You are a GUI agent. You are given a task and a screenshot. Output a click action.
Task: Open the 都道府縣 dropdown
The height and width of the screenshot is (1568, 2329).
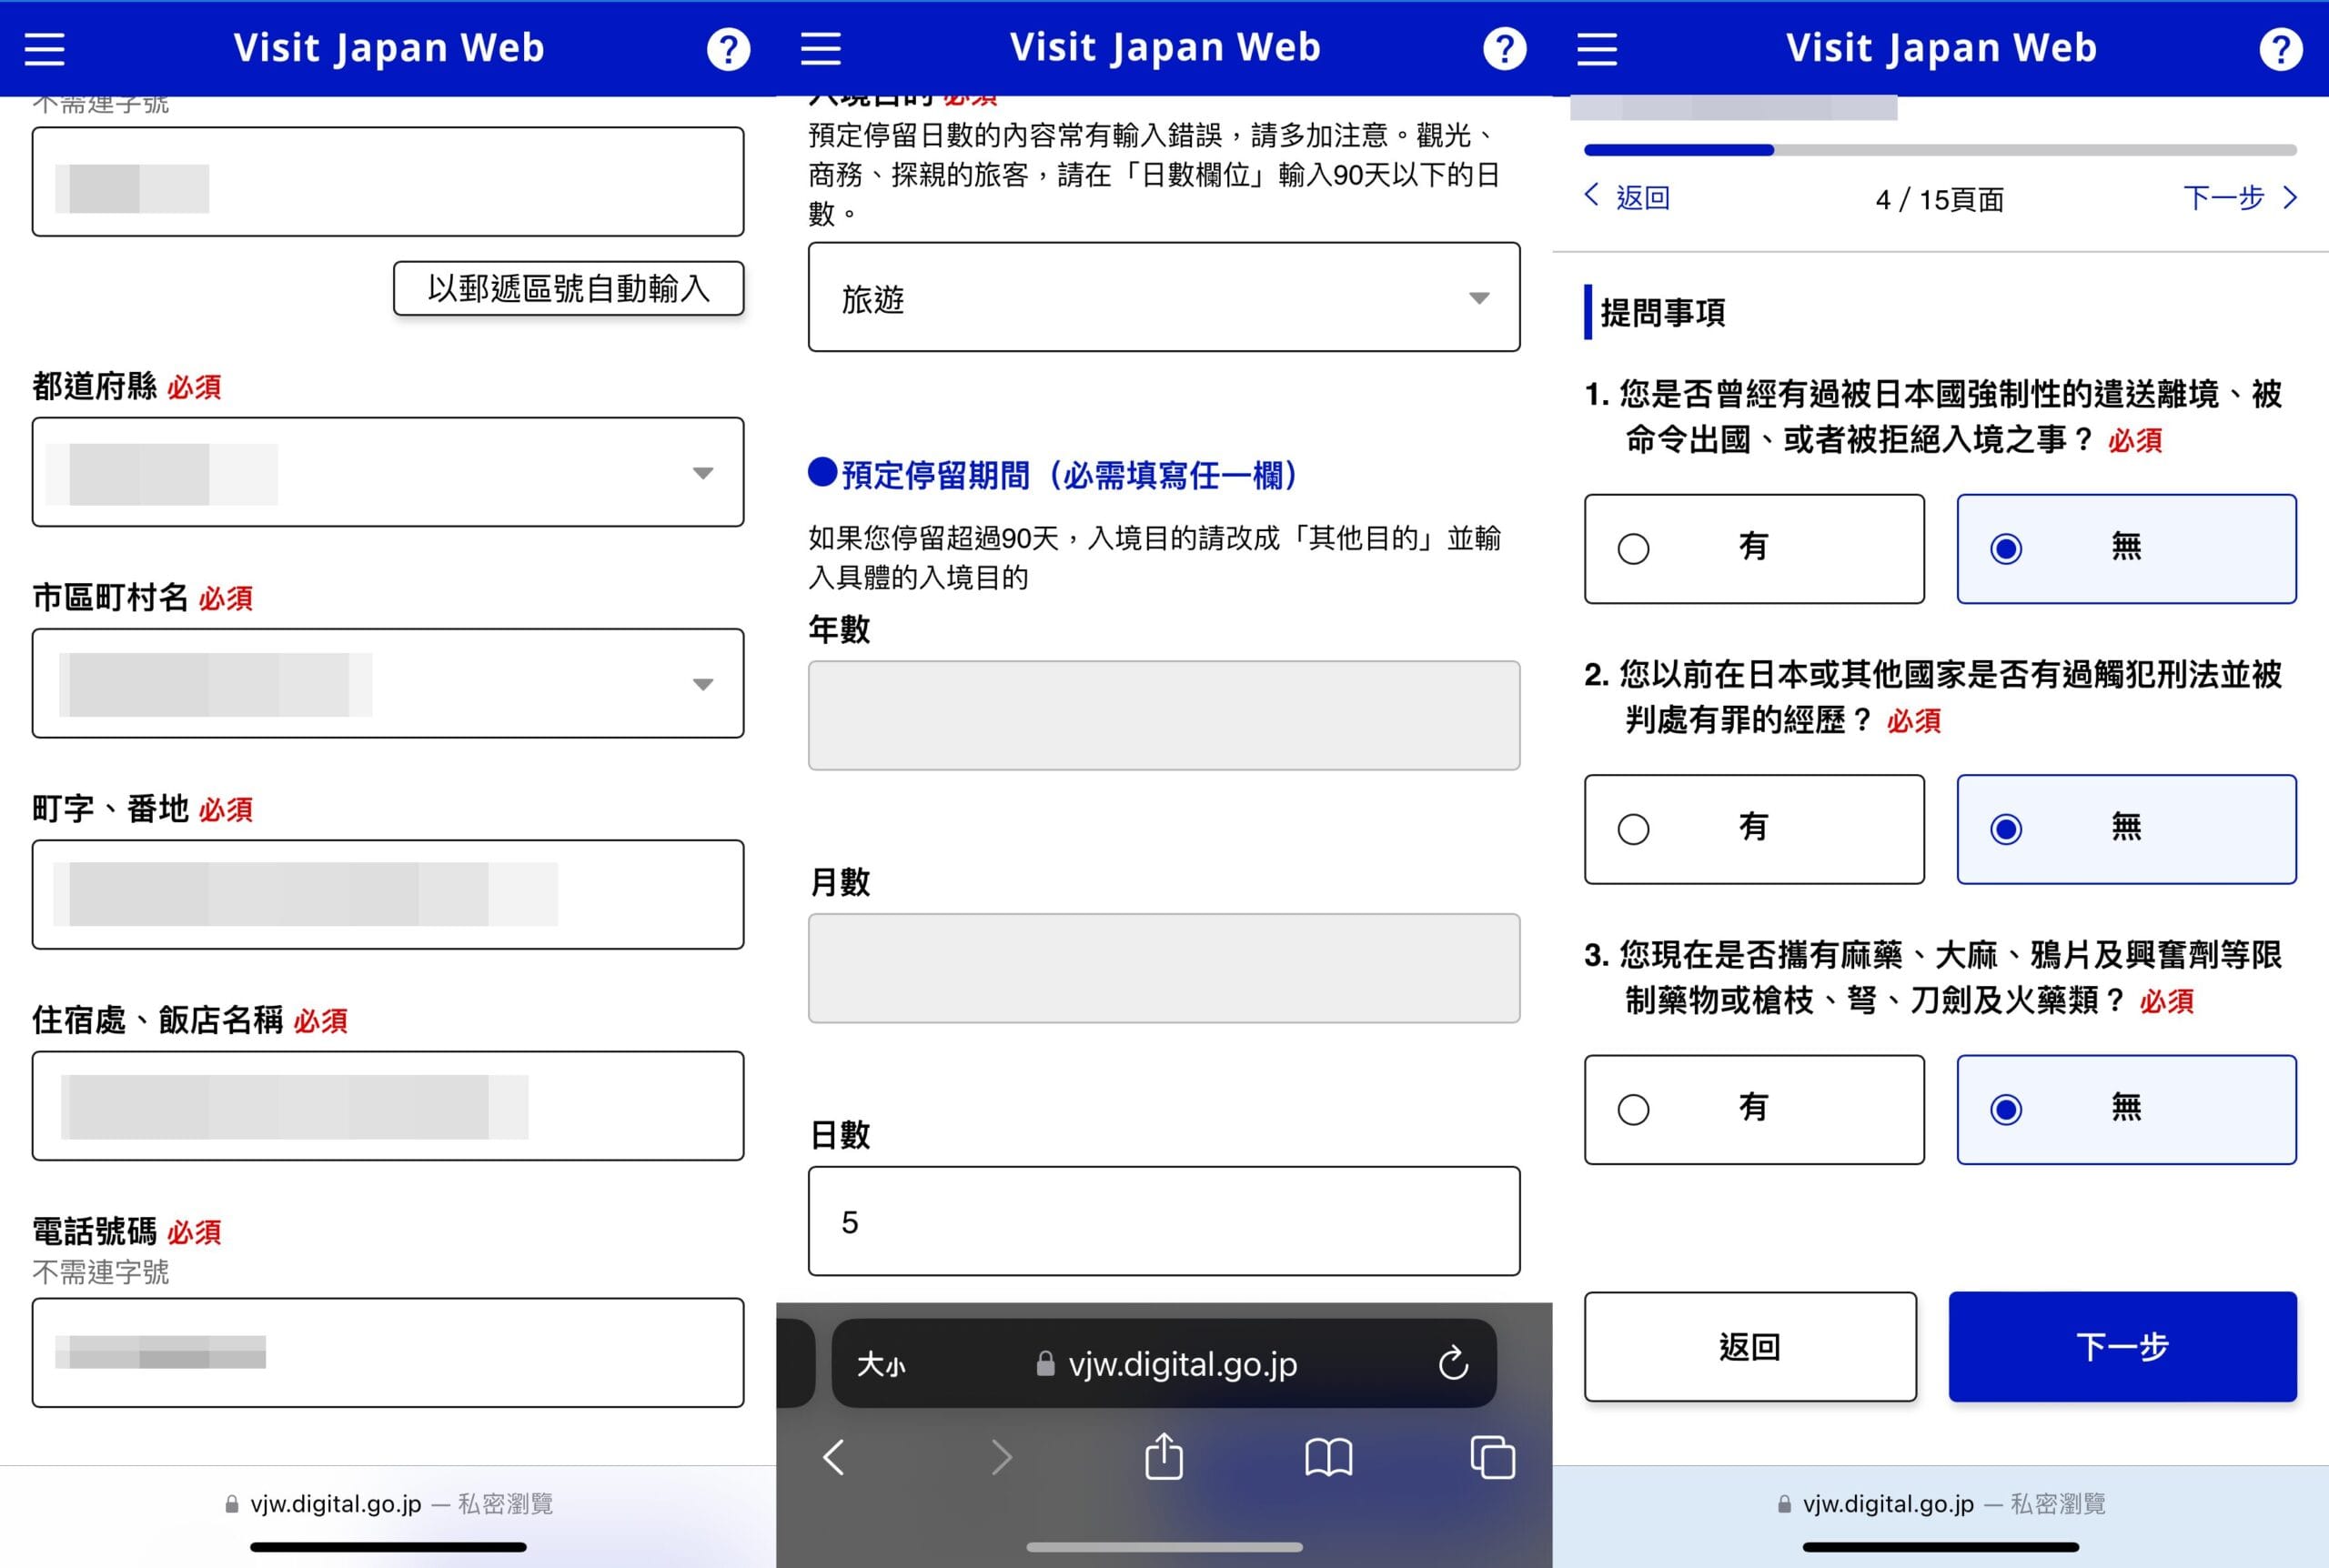click(x=388, y=472)
